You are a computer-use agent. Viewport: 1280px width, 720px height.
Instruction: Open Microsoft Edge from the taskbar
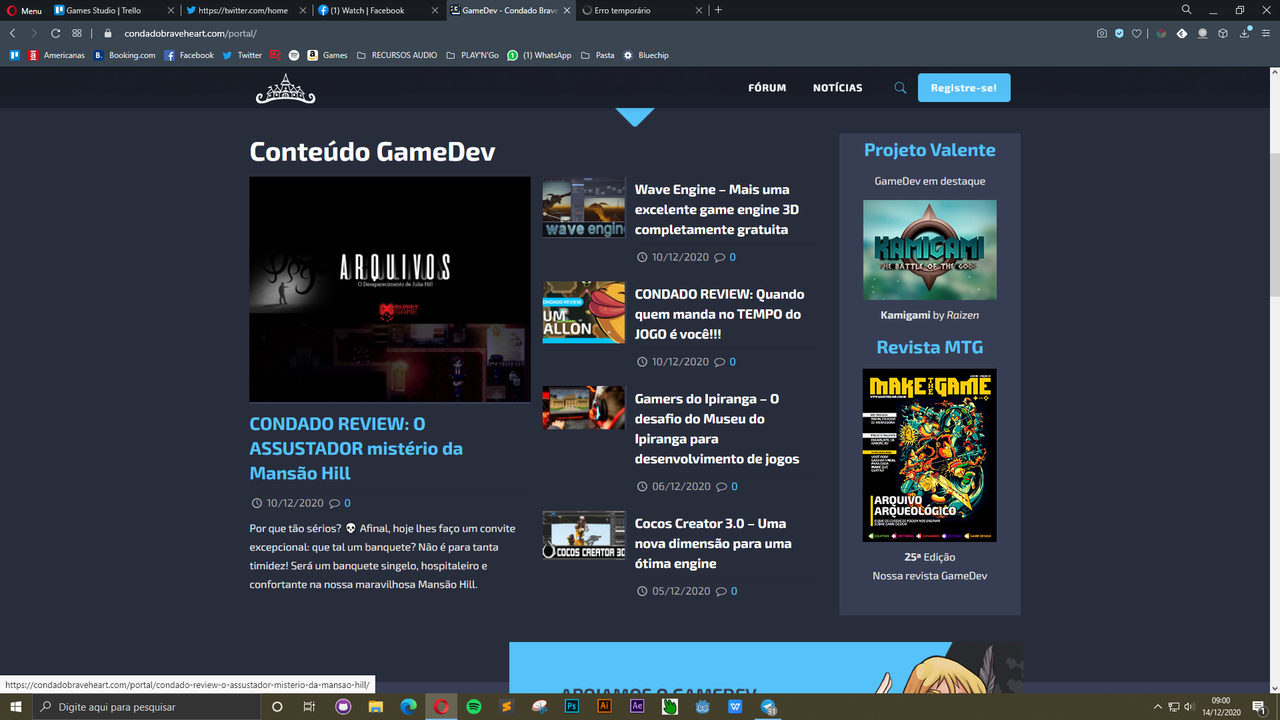click(x=408, y=706)
